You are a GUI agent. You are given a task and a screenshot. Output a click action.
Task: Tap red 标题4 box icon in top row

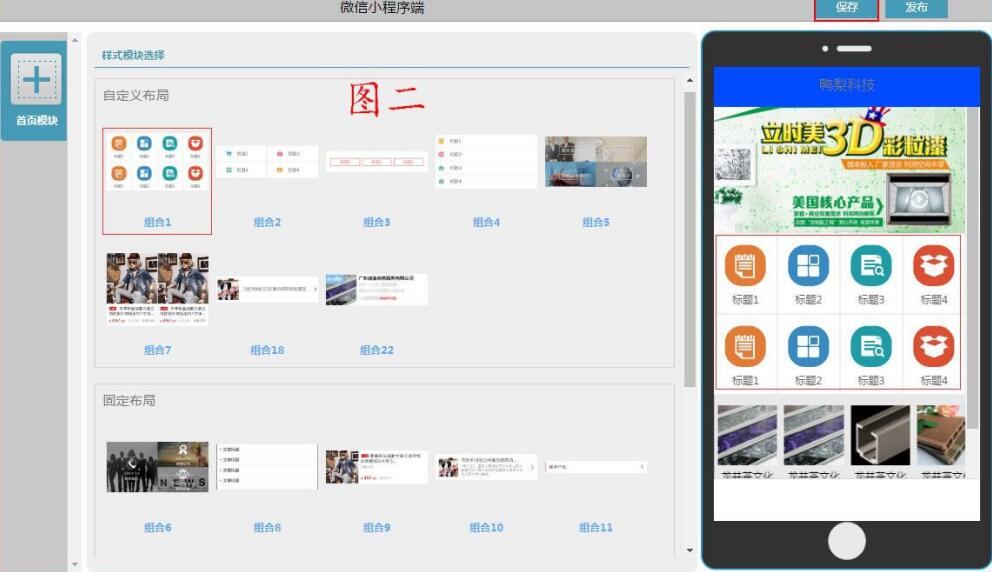pyautogui.click(x=933, y=265)
